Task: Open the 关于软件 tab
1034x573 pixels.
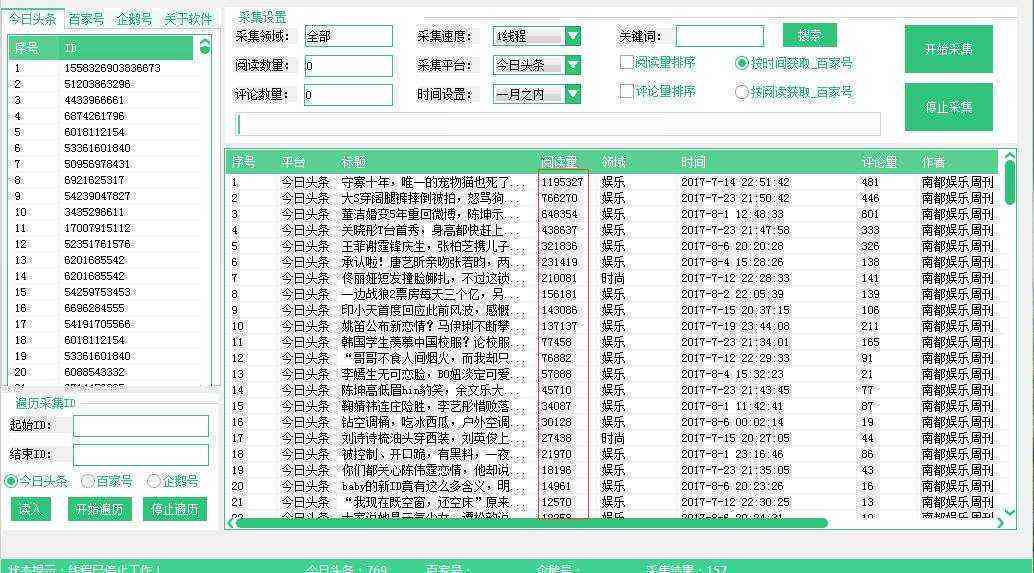Action: click(188, 19)
